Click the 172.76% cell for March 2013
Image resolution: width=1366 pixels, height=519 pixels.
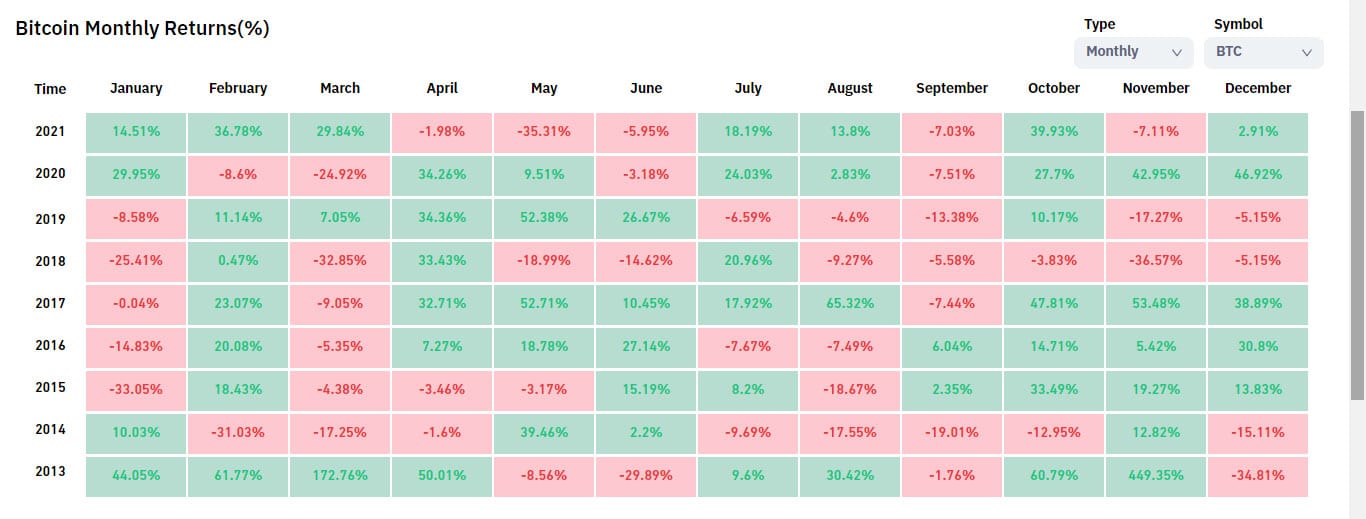pos(340,476)
